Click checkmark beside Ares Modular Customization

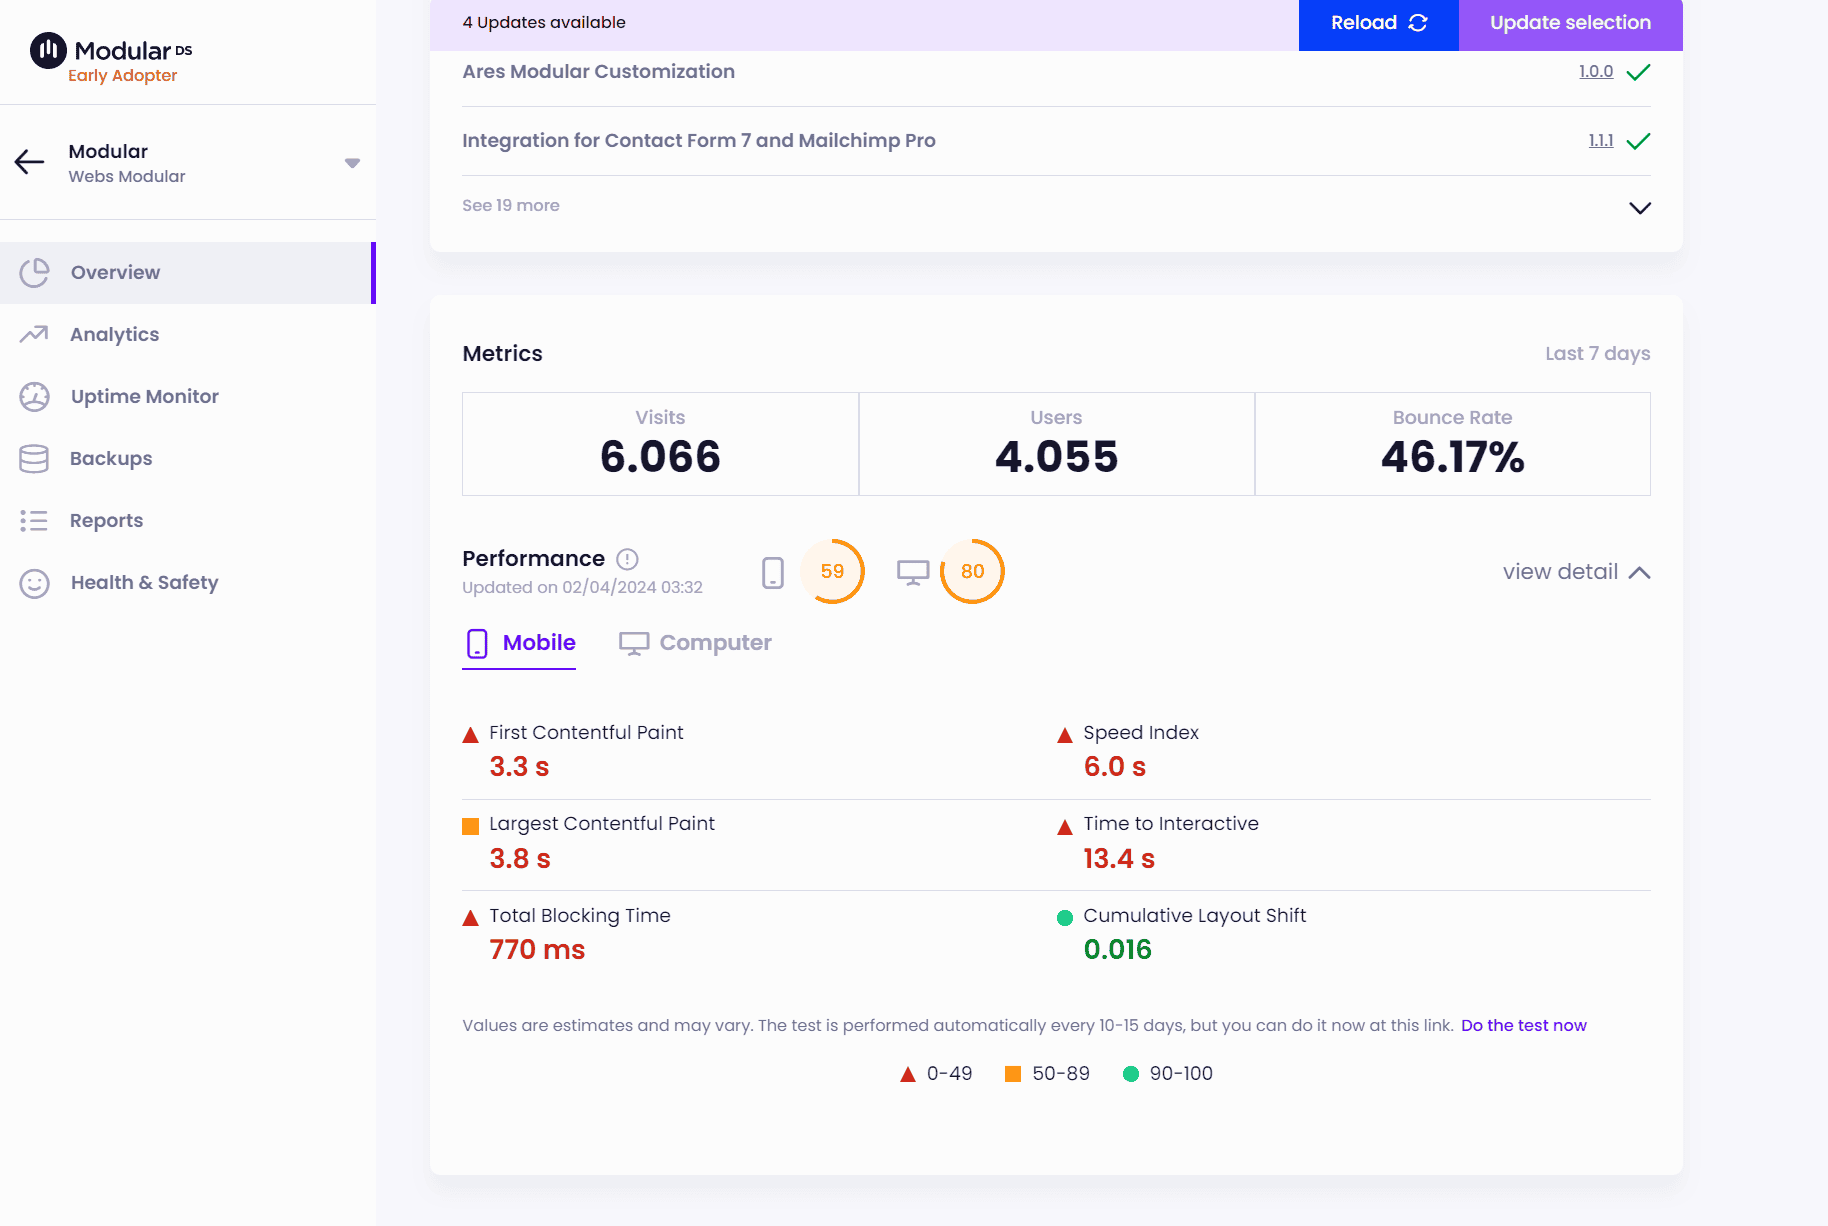(1638, 72)
